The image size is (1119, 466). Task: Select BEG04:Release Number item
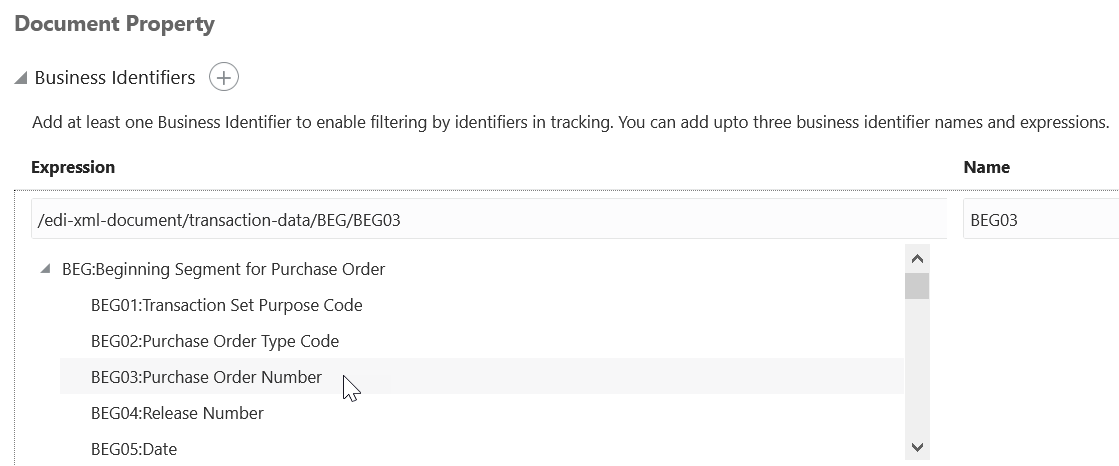[x=177, y=413]
